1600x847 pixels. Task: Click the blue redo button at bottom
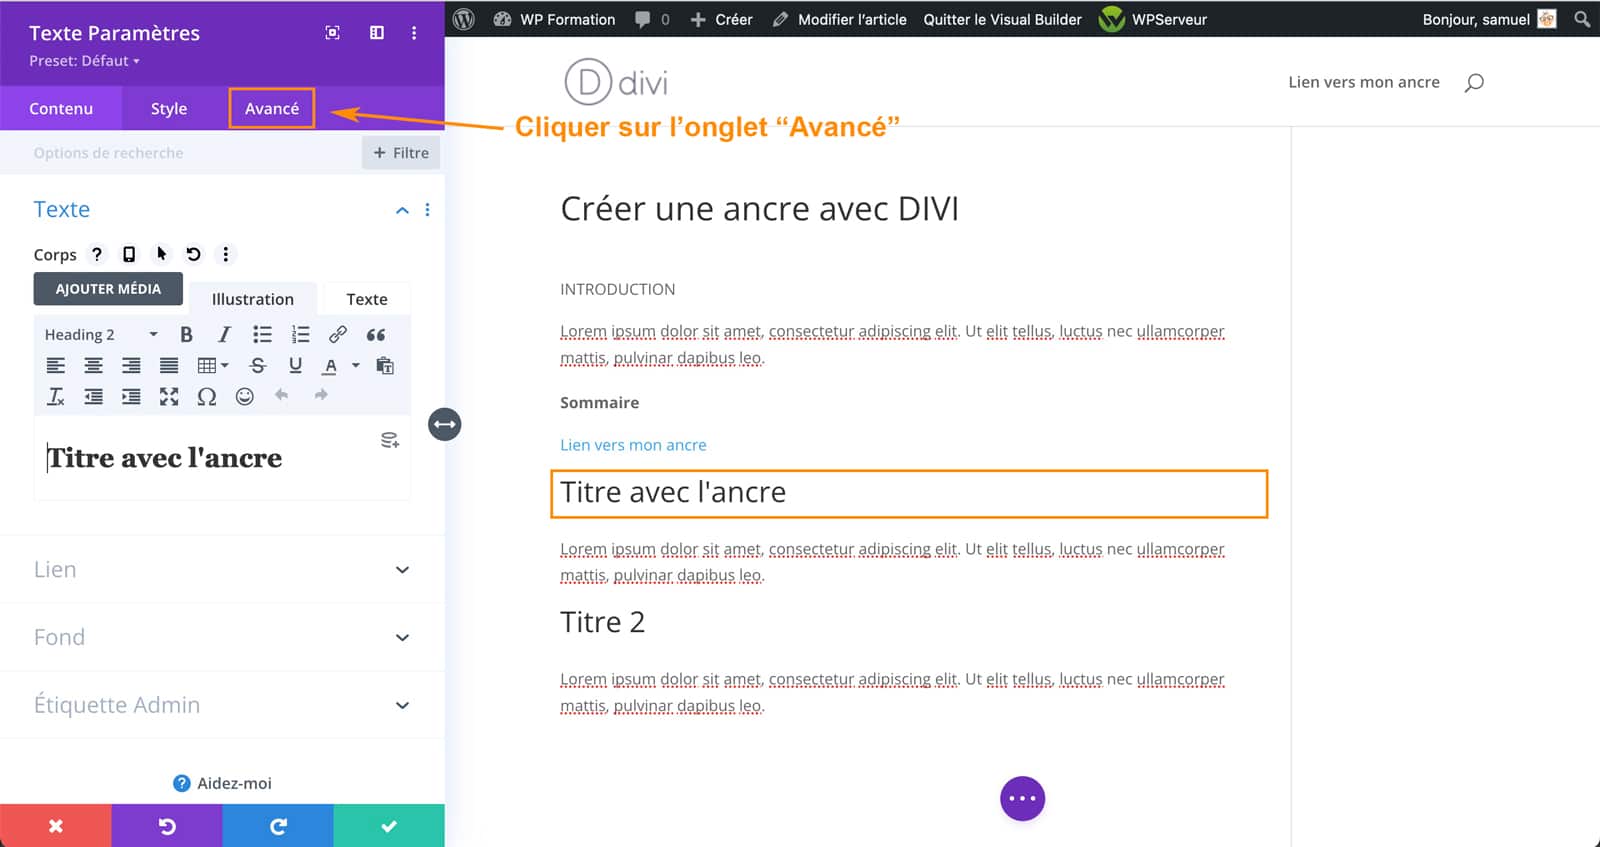tap(278, 826)
